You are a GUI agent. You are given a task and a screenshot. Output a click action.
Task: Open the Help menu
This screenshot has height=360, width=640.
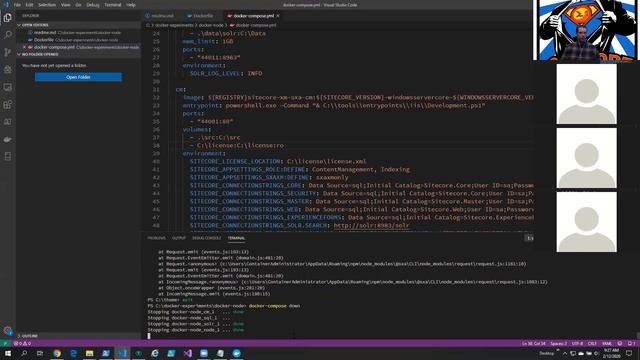pos(131,5)
